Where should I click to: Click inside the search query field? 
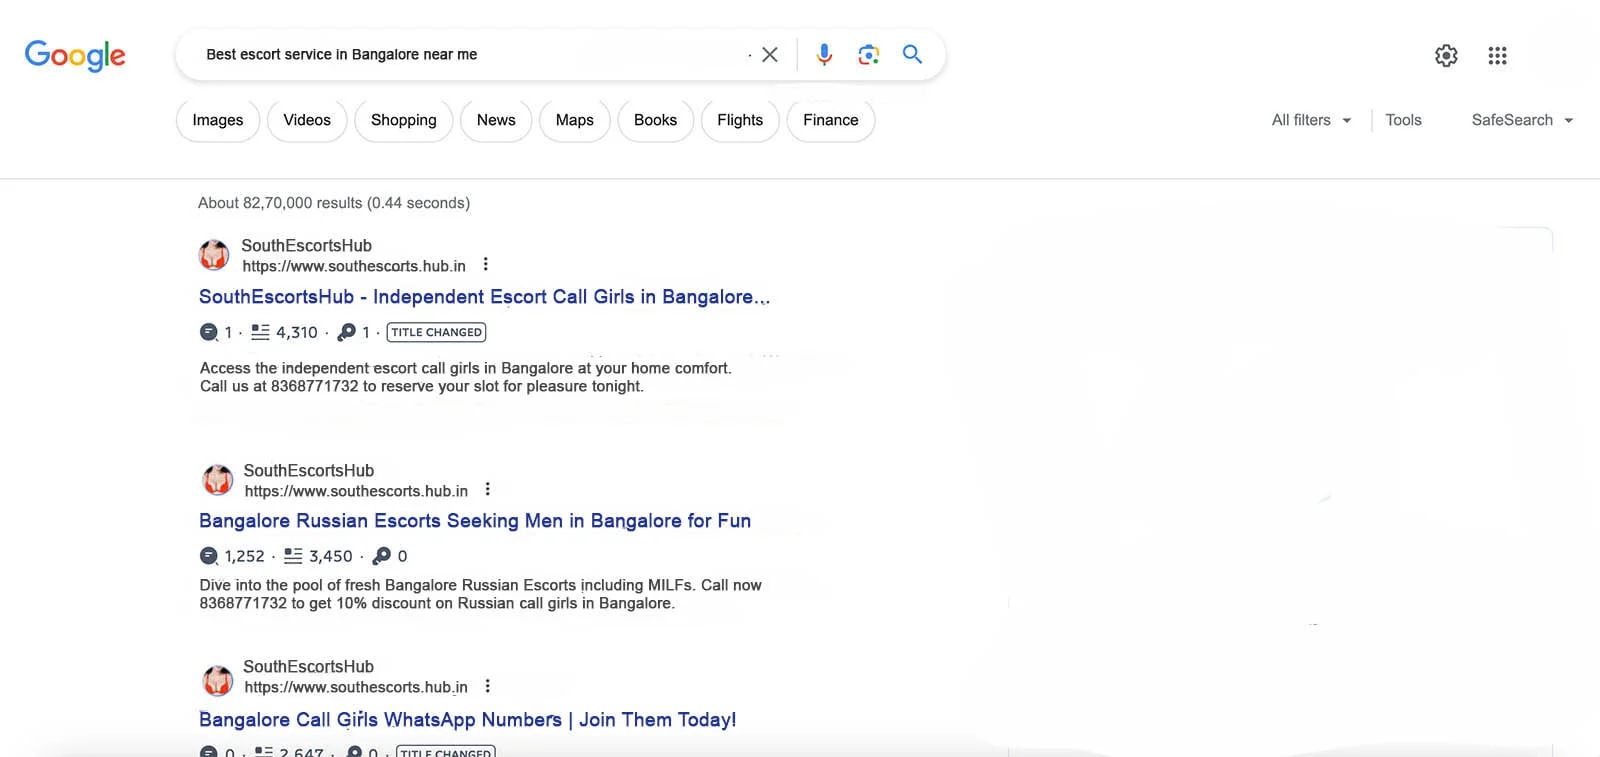(x=470, y=55)
